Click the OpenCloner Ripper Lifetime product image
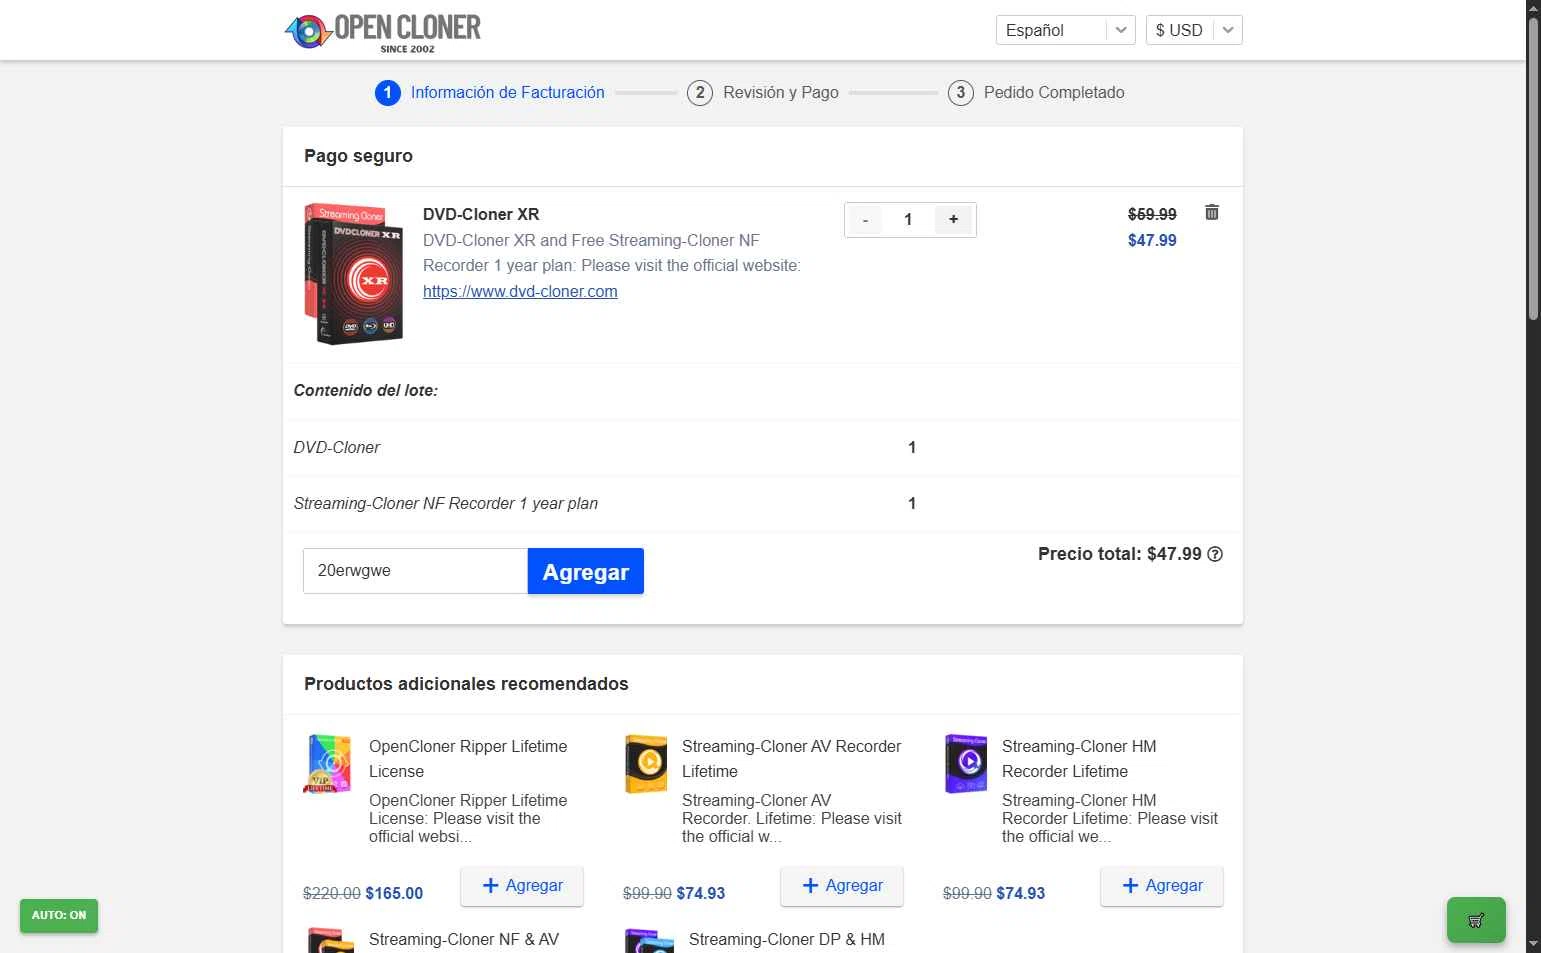The height and width of the screenshot is (953, 1541). [328, 764]
